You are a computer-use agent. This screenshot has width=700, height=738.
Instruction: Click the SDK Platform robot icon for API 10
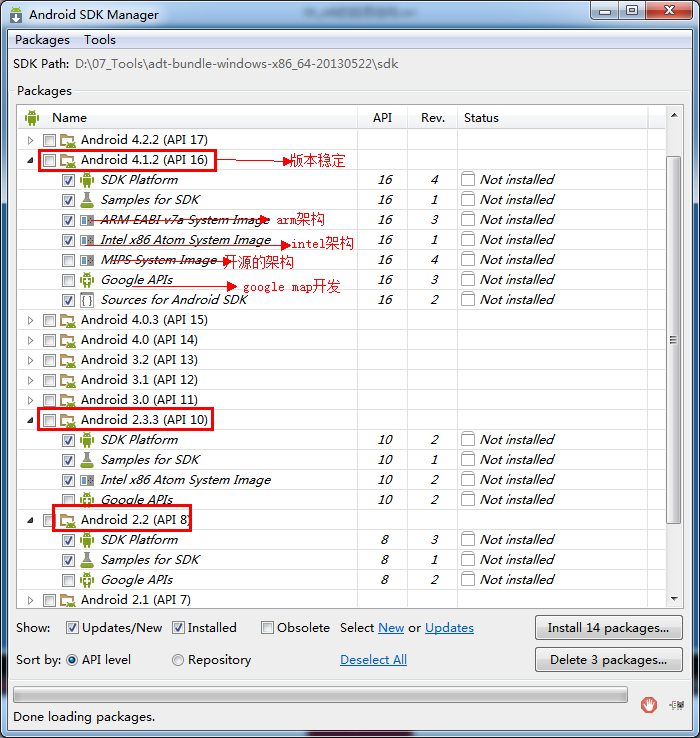(87, 440)
